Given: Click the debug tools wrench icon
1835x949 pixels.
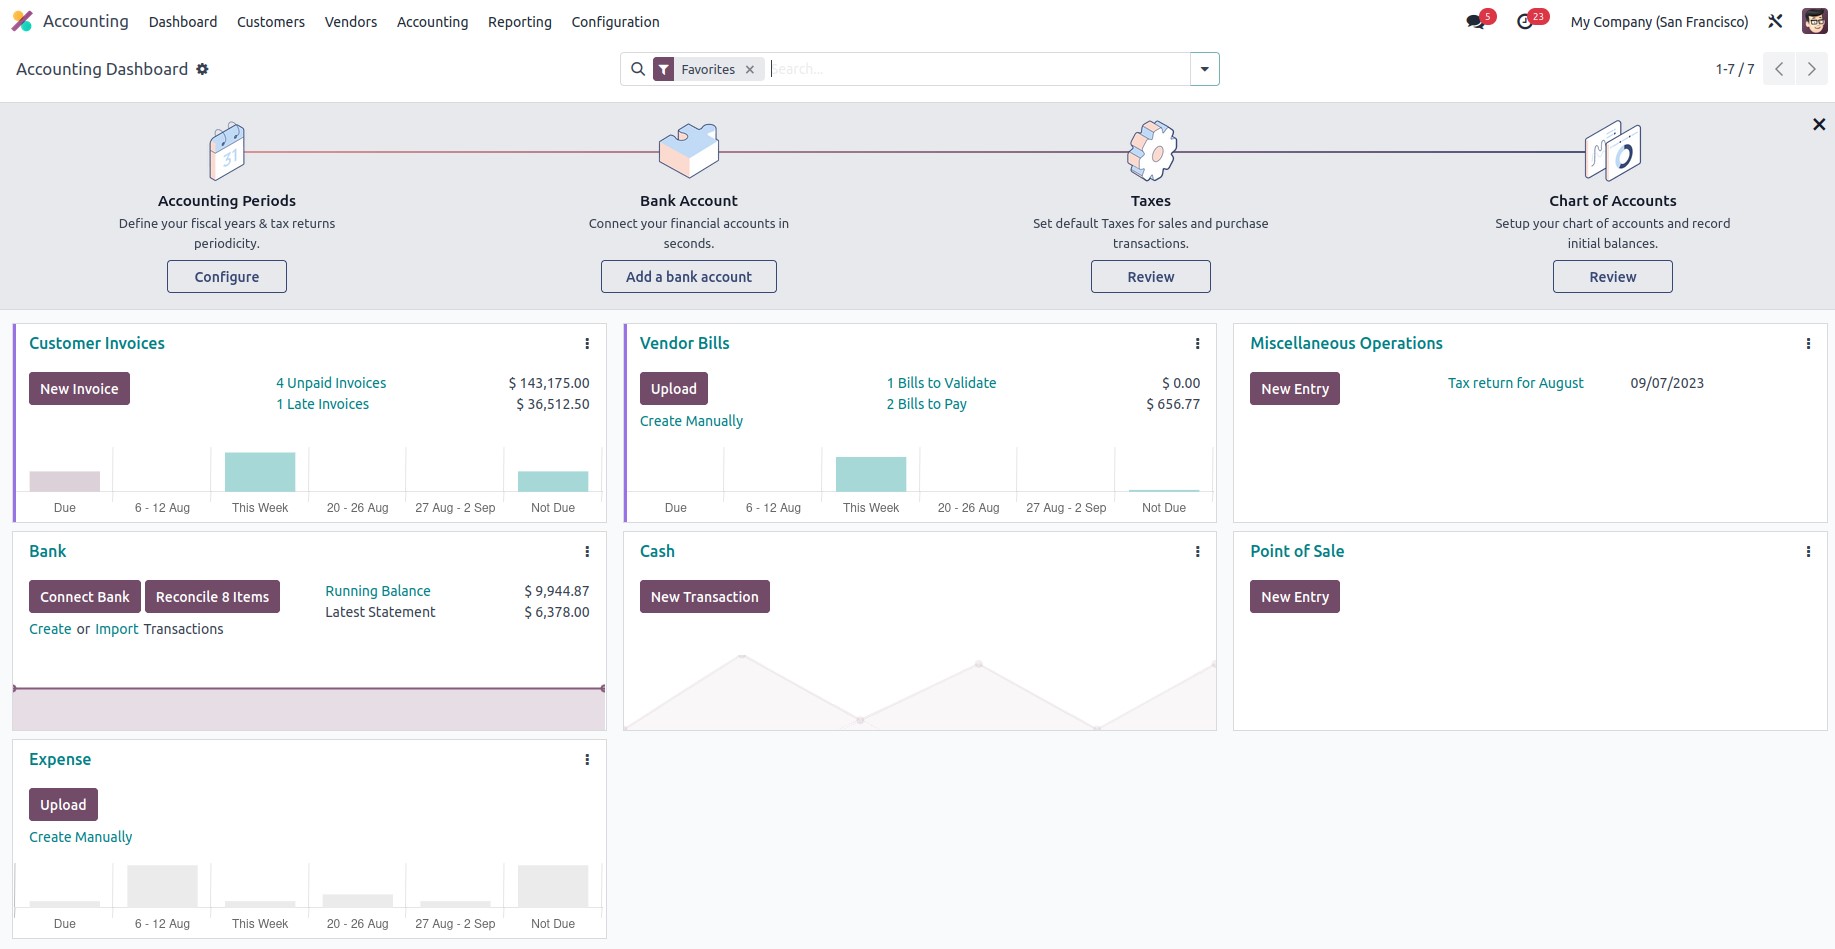Looking at the screenshot, I should (1775, 21).
